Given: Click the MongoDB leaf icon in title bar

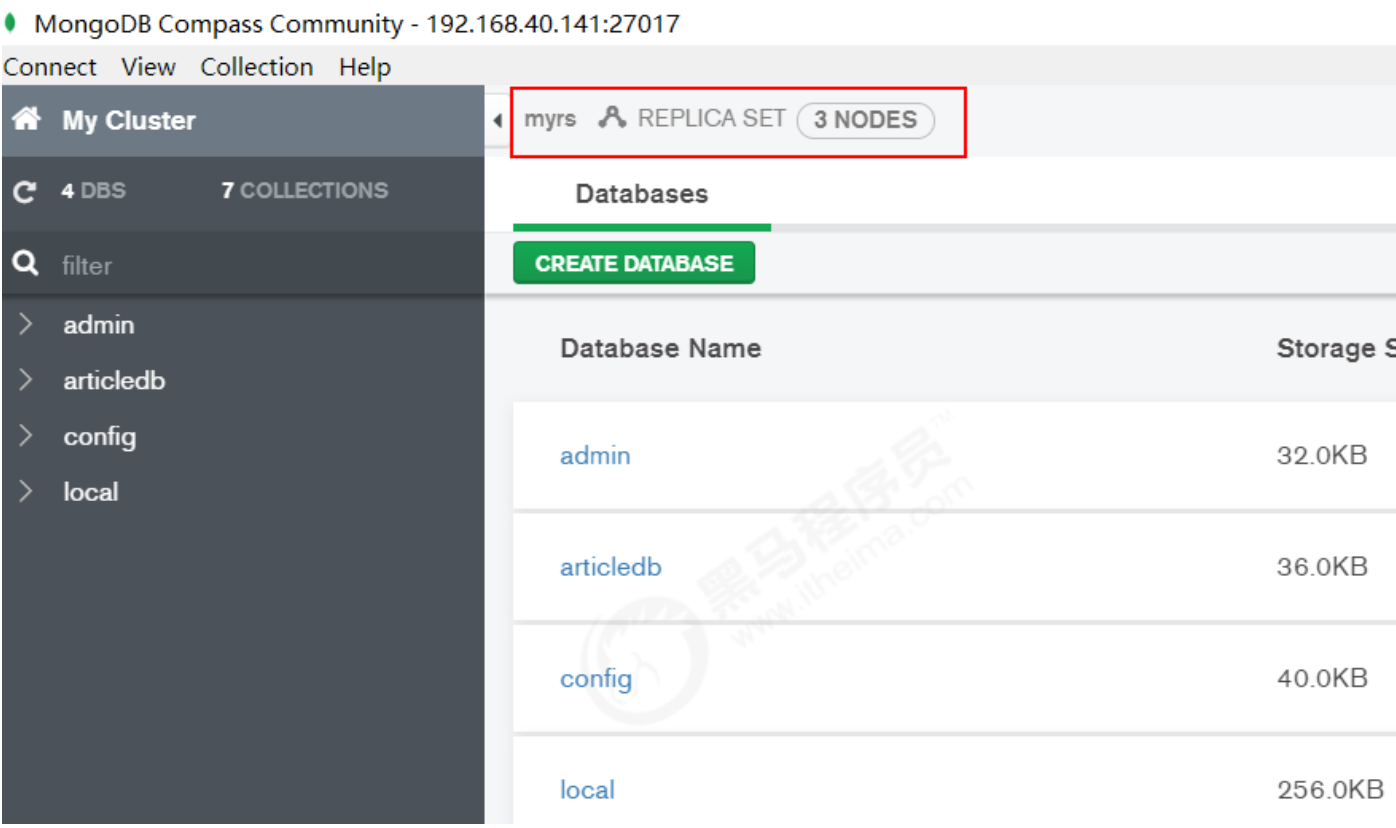Looking at the screenshot, I should point(11,23).
